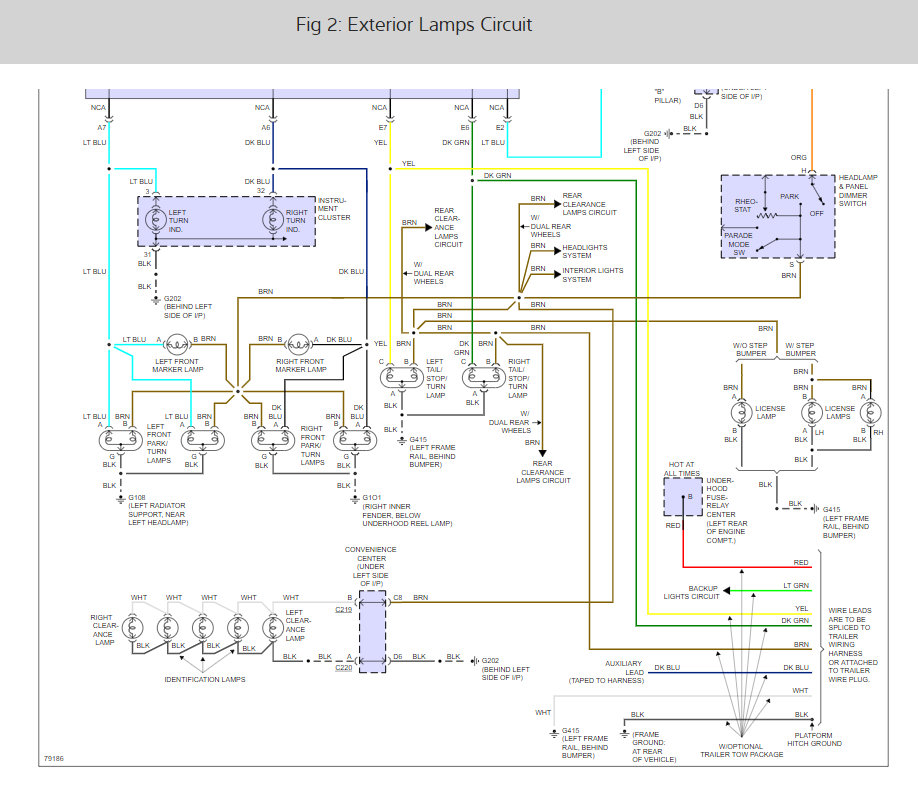The height and width of the screenshot is (797, 918).
Task: Click the 'LEFT CLEARANCE LAMP' label
Action: click(298, 625)
